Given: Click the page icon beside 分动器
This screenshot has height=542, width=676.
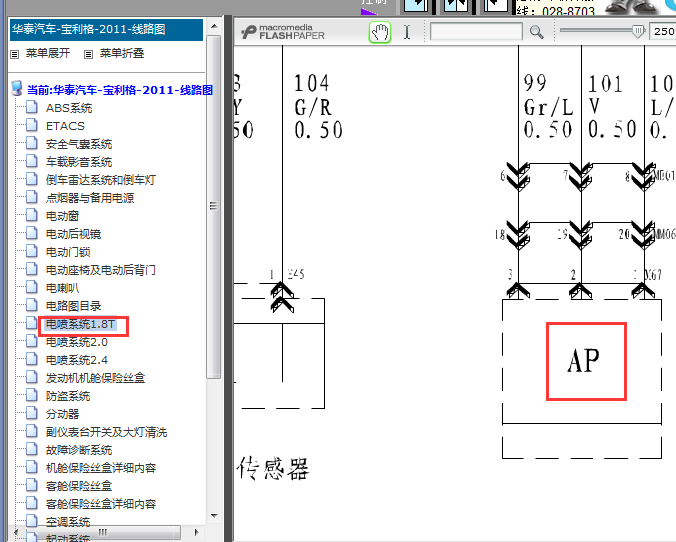Looking at the screenshot, I should [x=31, y=413].
